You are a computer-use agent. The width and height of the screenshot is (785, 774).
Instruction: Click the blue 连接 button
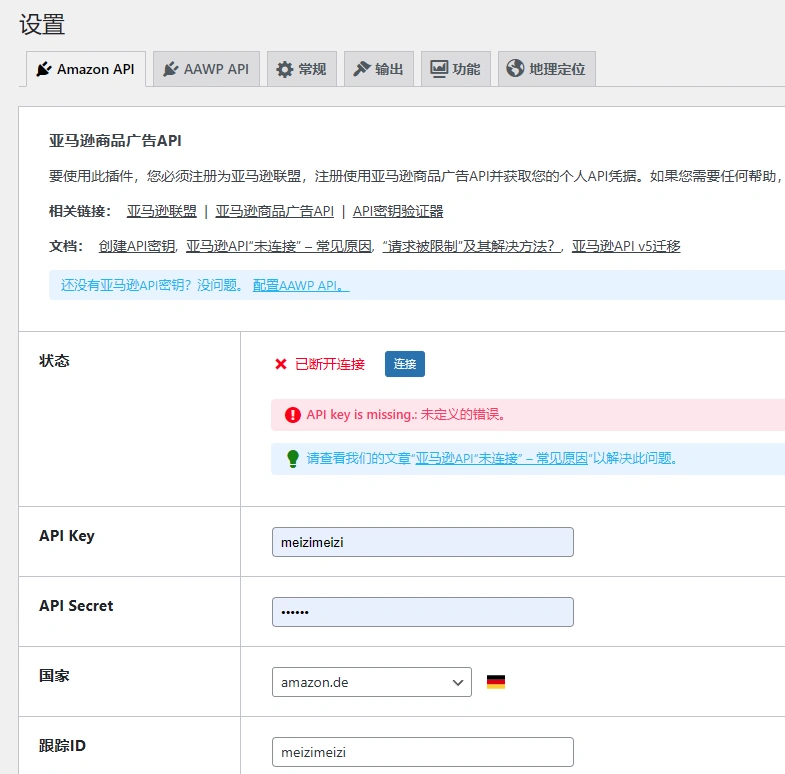pyautogui.click(x=405, y=364)
